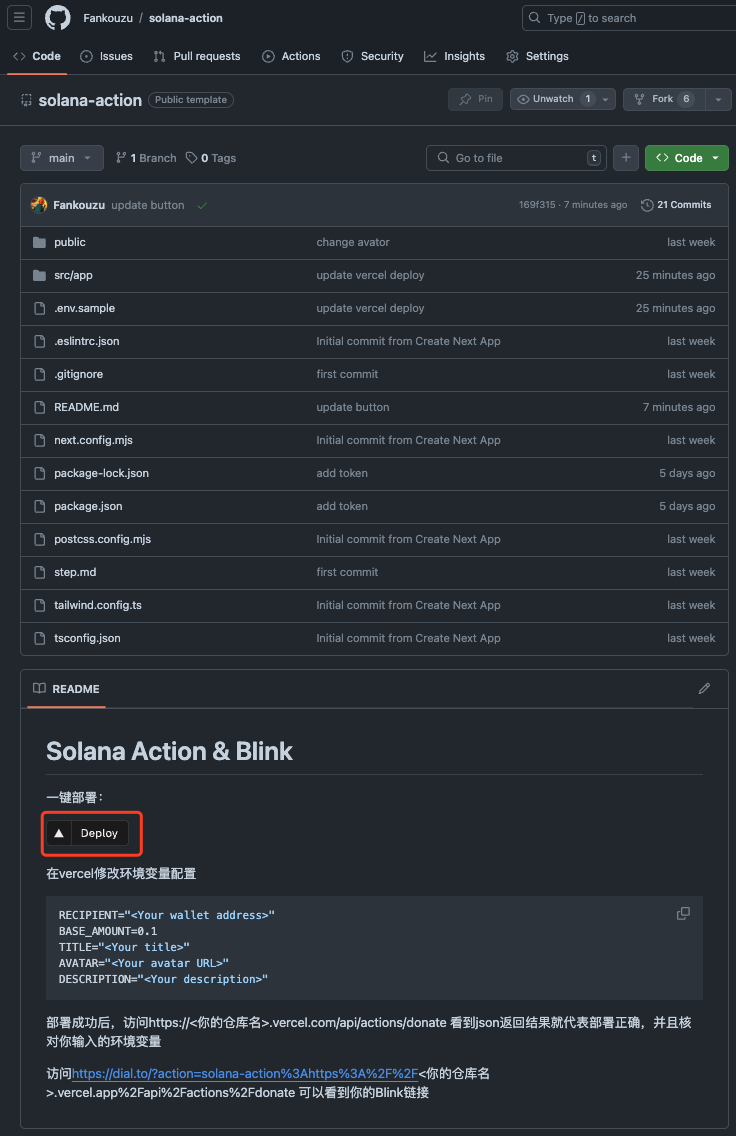736x1136 pixels.
Task: Open the dial.to action link
Action: tap(245, 1074)
